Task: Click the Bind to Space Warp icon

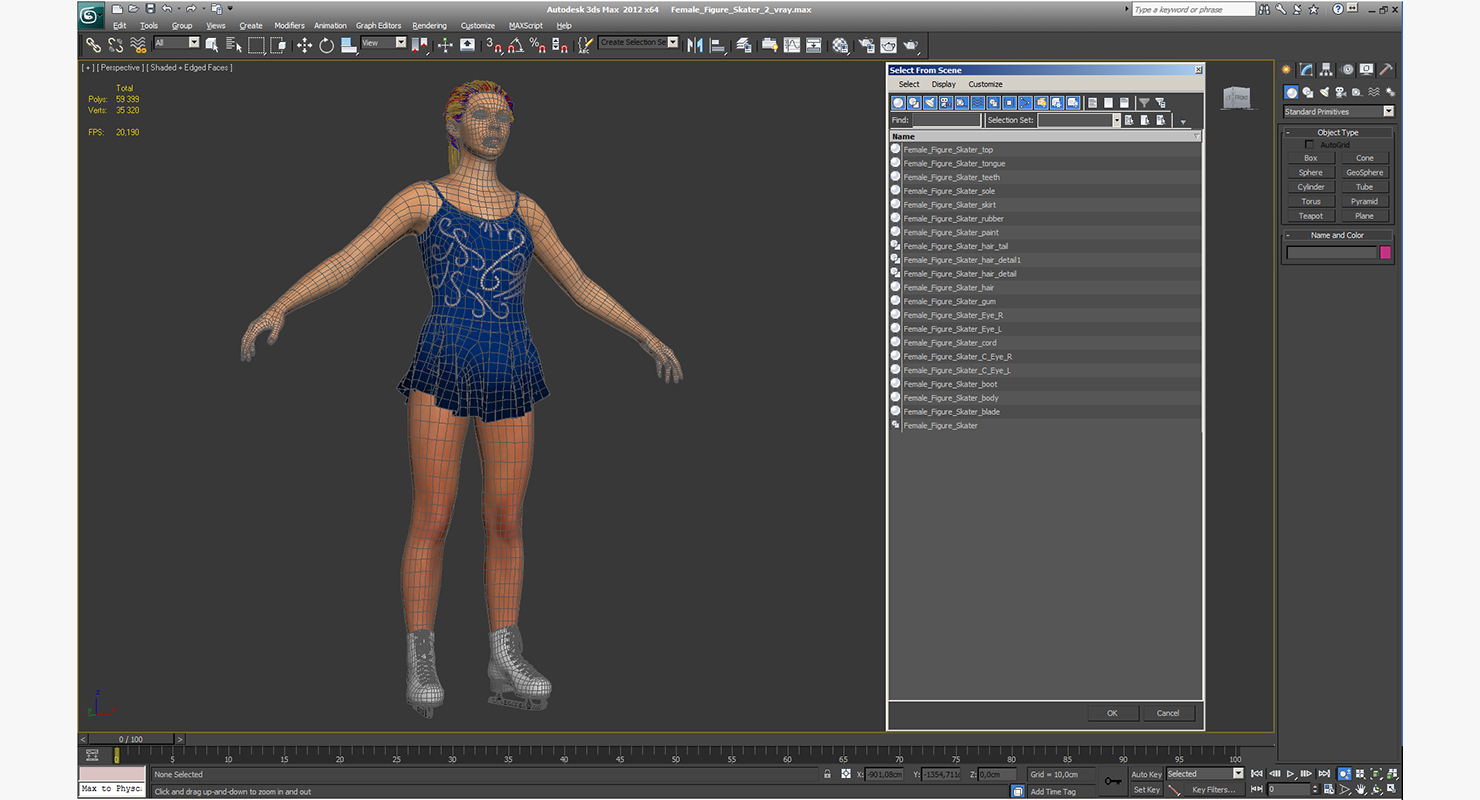Action: (137, 44)
